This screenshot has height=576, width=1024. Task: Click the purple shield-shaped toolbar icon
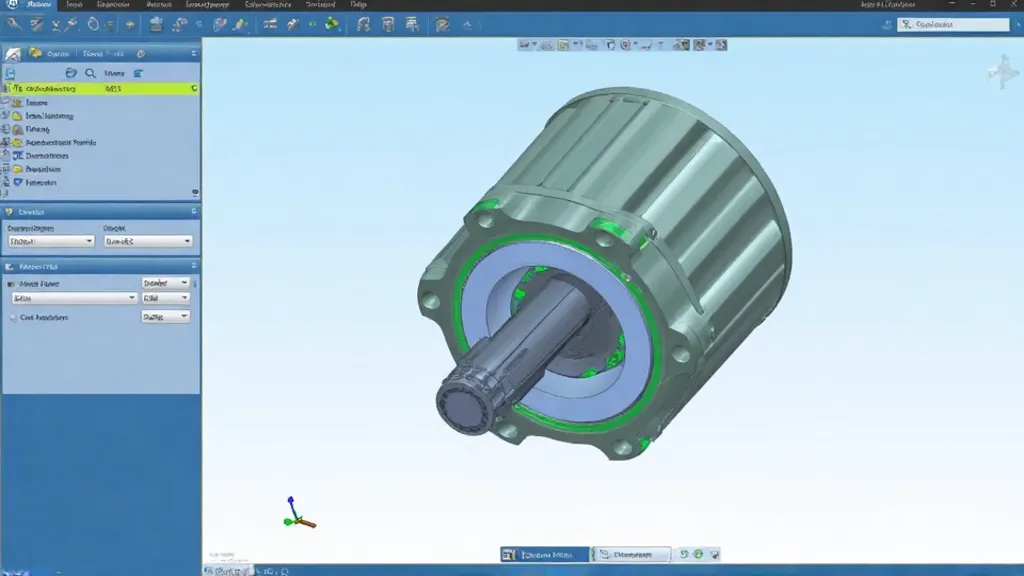pyautogui.click(x=219, y=25)
